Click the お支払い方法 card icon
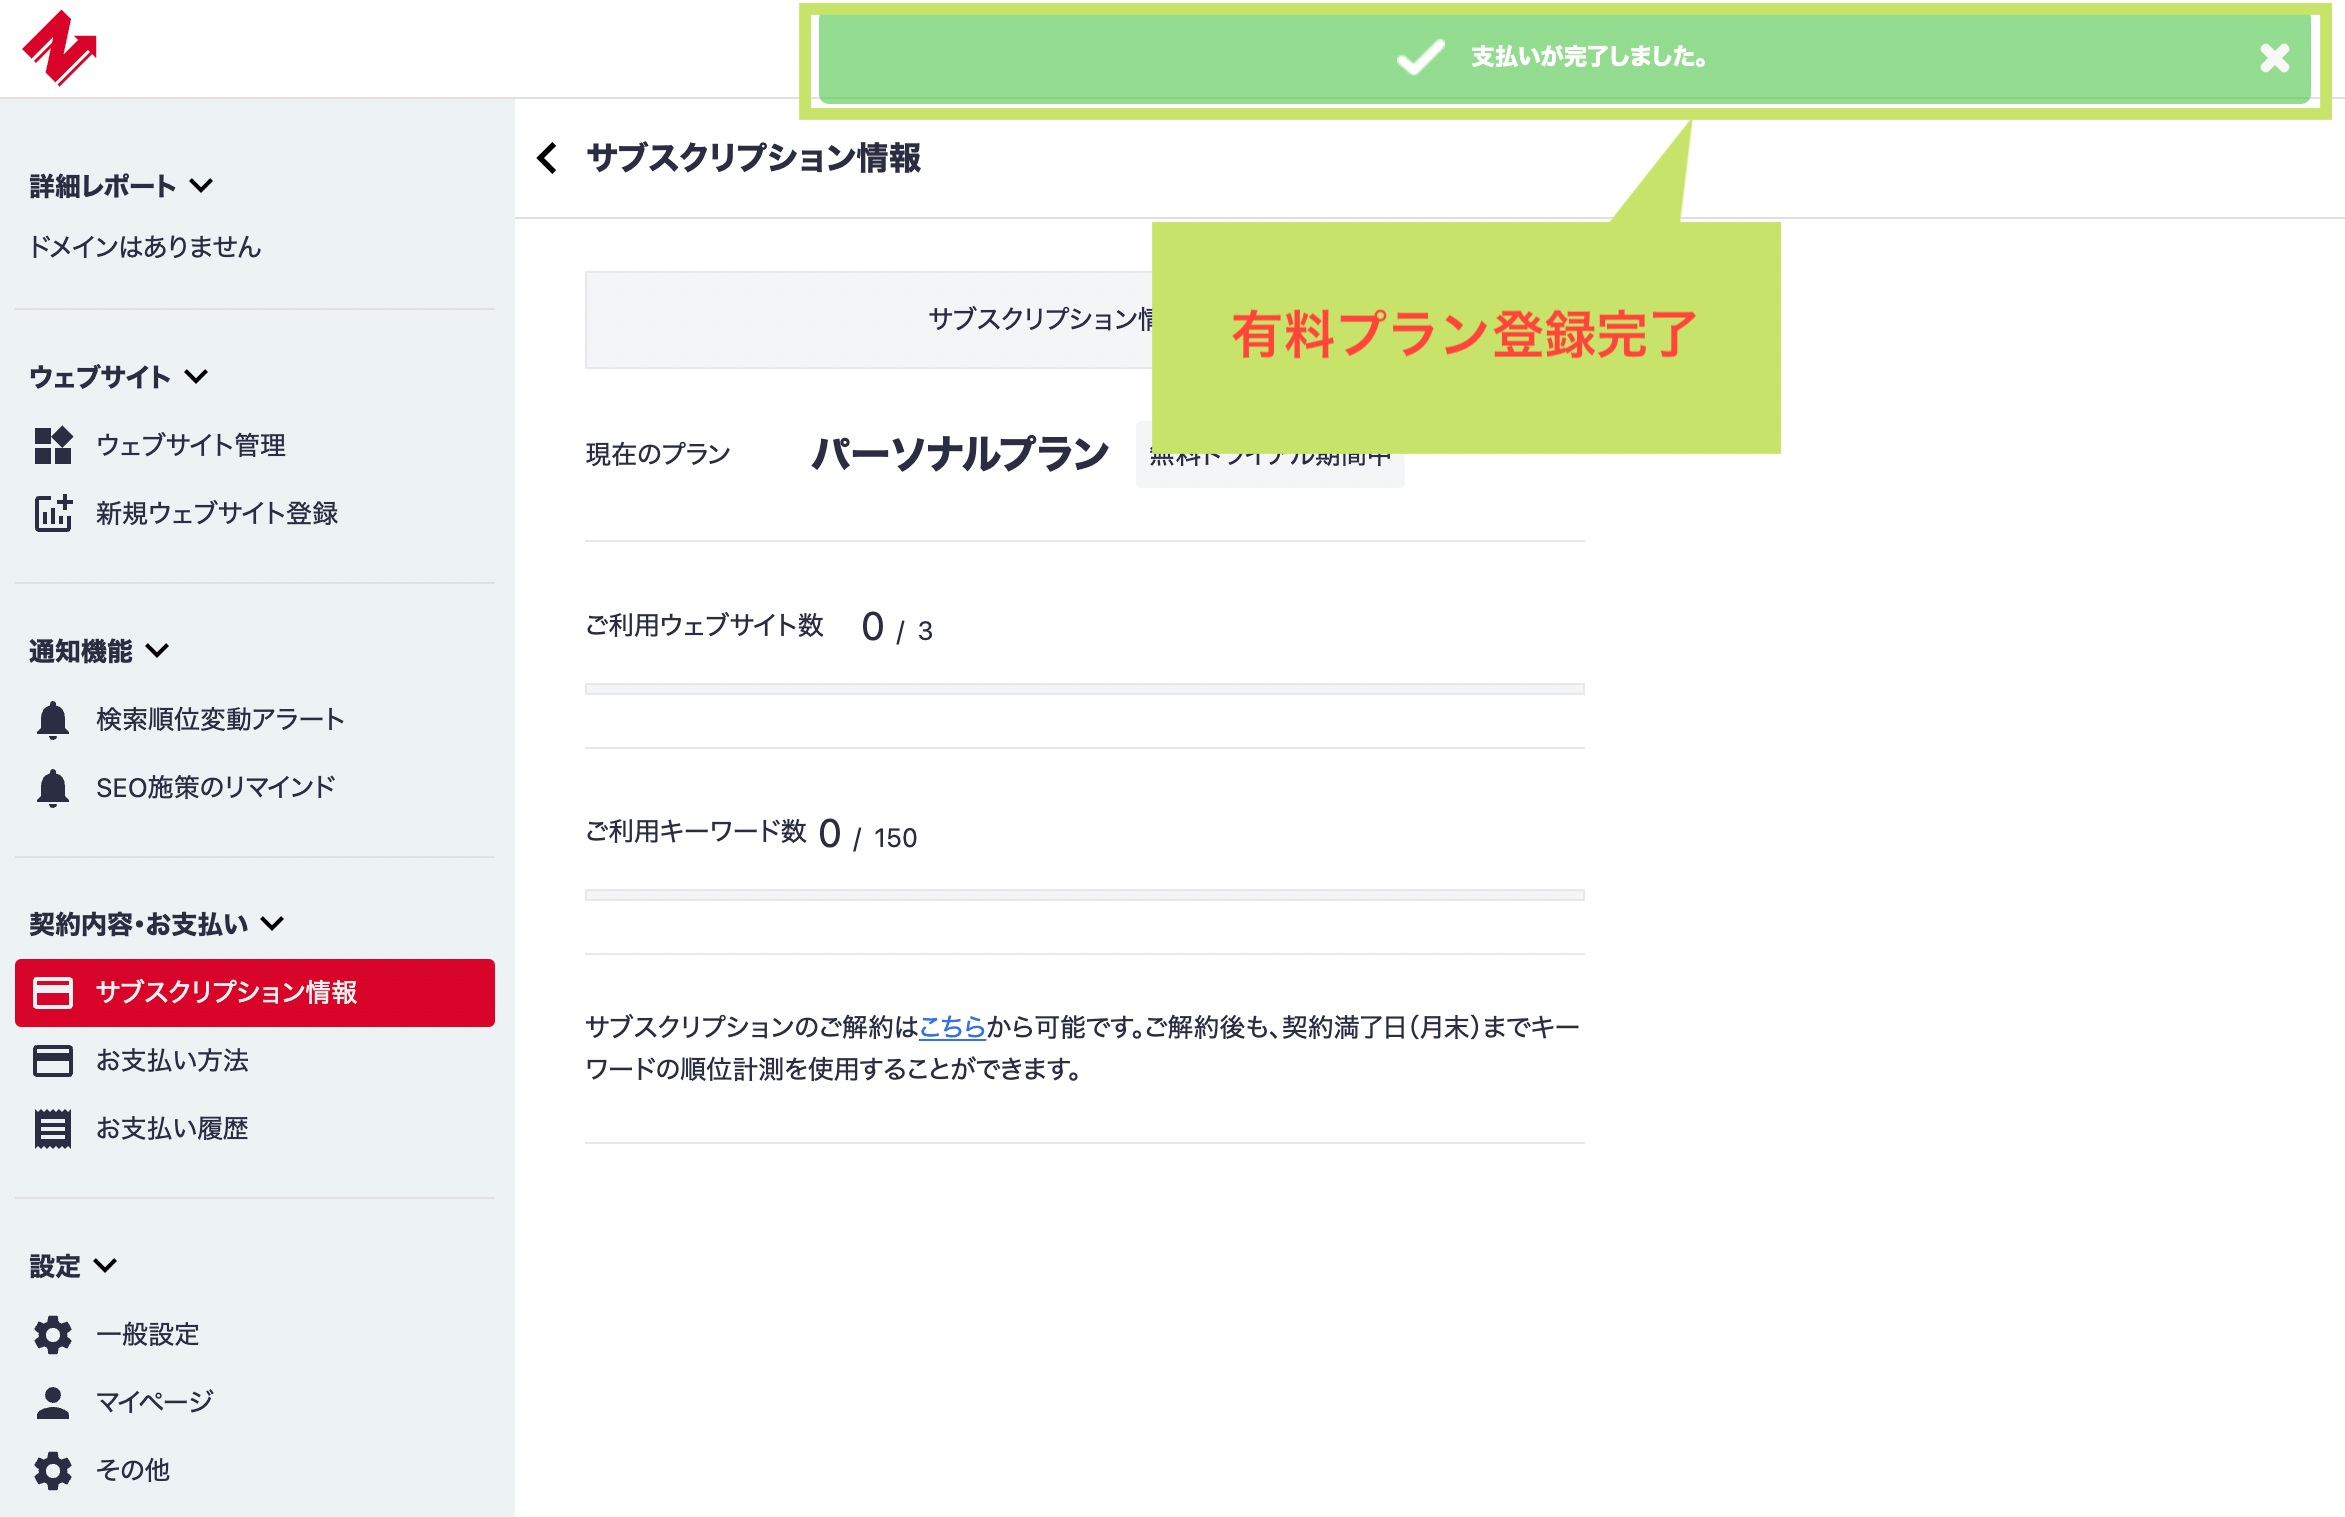 click(53, 1061)
